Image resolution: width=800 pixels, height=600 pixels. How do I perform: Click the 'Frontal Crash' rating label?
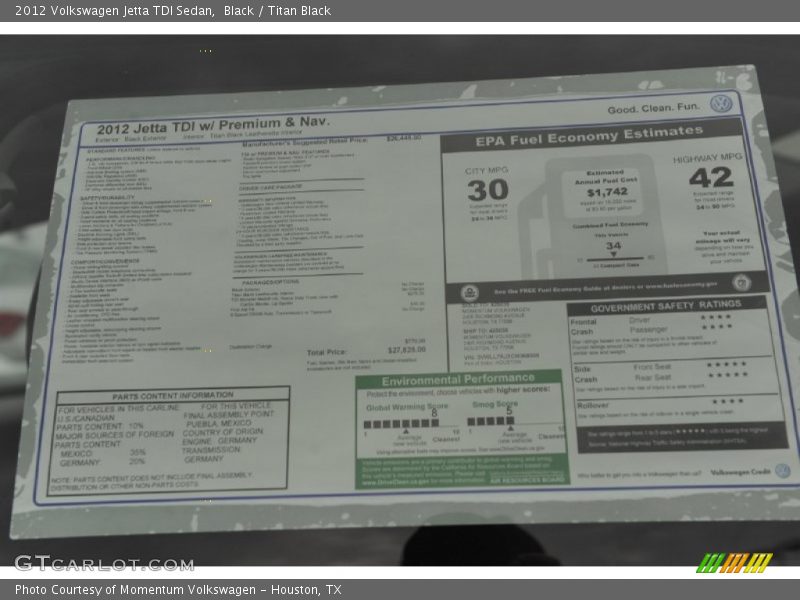[x=583, y=327]
